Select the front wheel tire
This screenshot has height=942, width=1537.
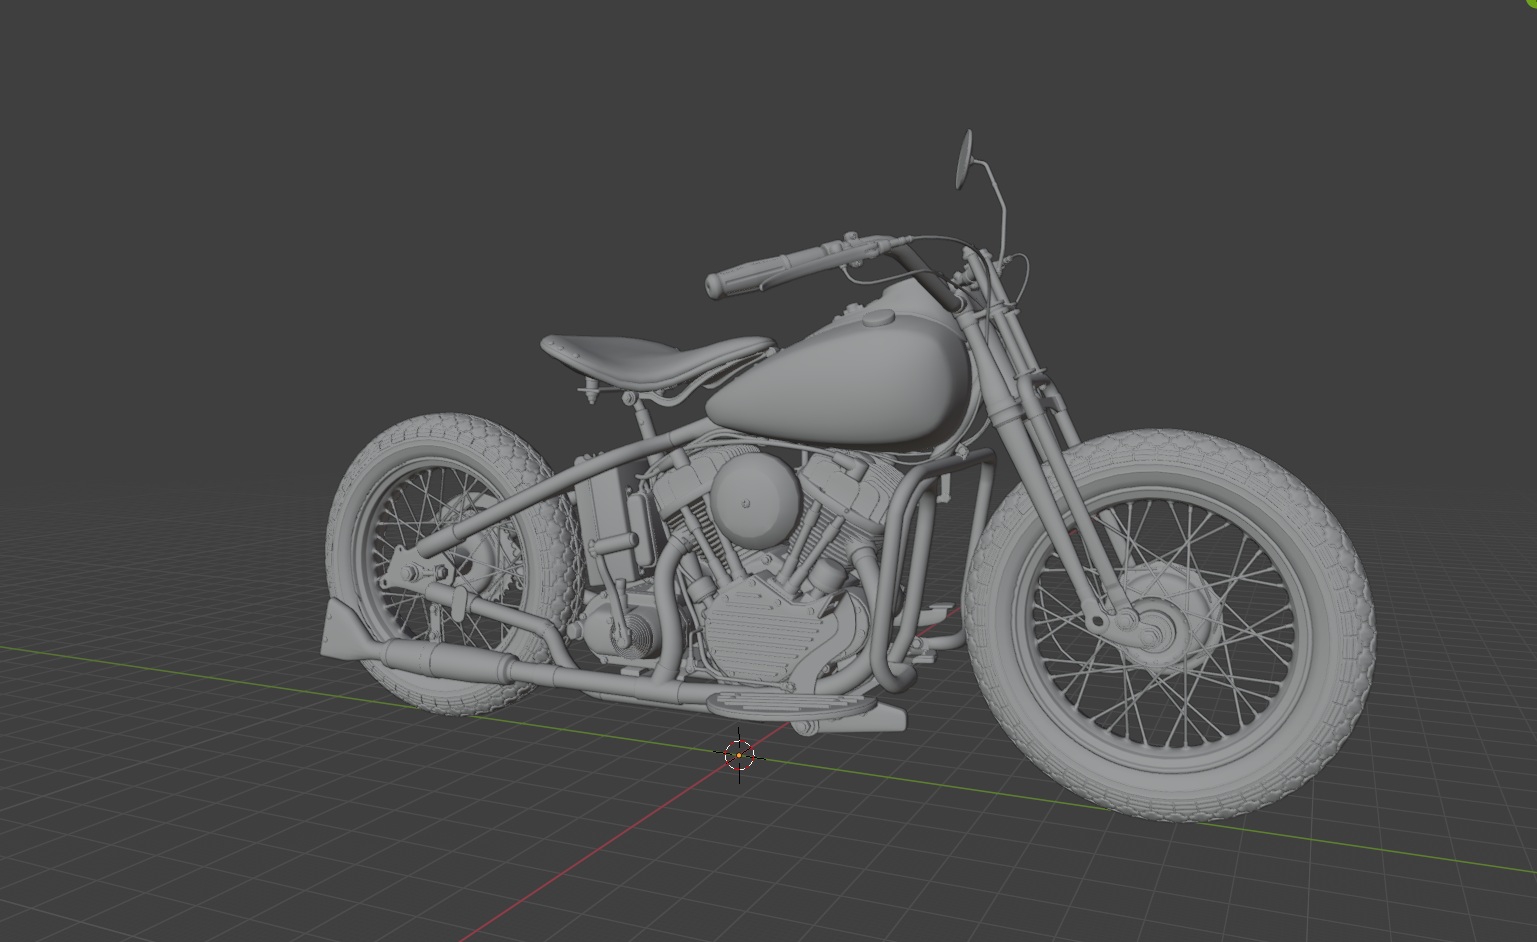(1168, 626)
